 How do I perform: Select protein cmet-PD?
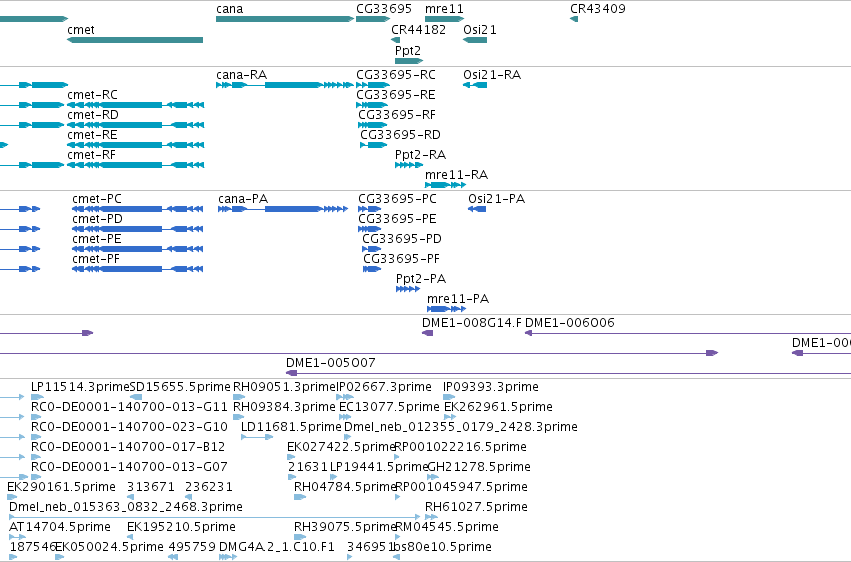[x=138, y=229]
